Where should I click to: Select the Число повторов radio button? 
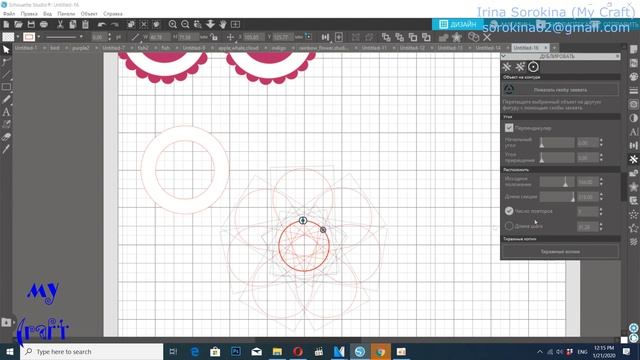[x=509, y=211]
